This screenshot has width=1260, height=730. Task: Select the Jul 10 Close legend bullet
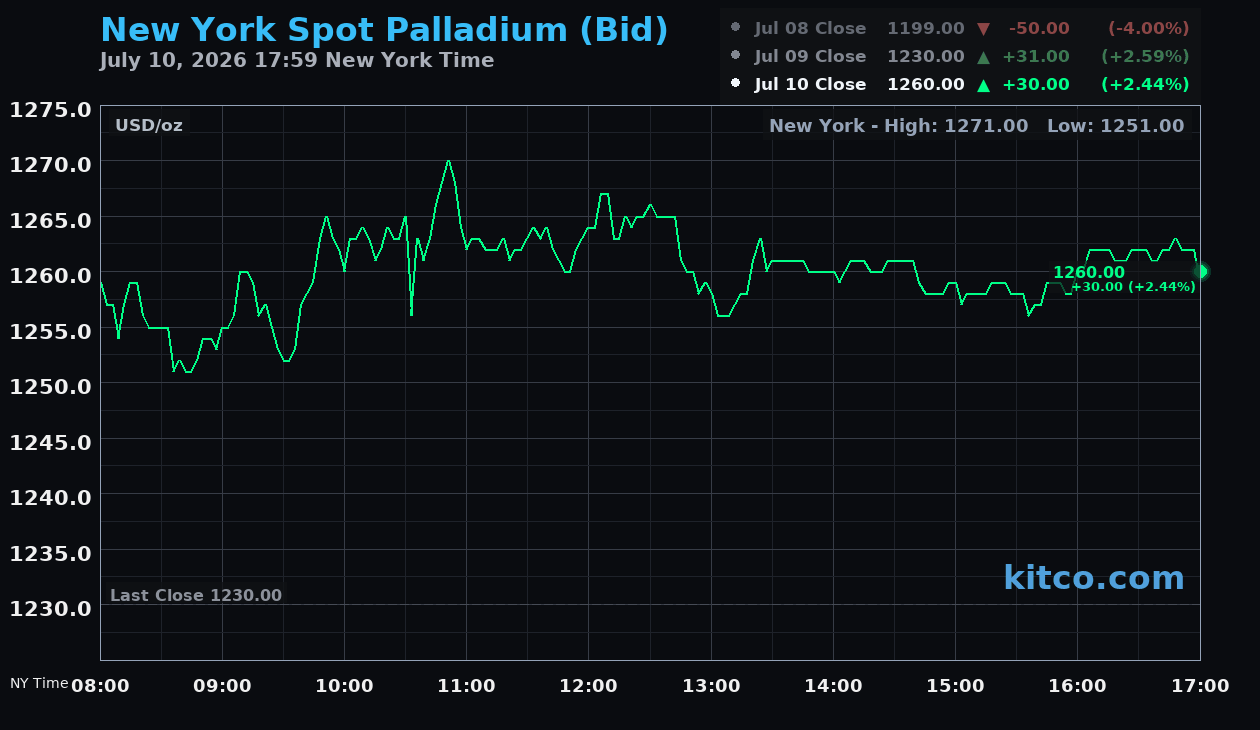point(736,83)
